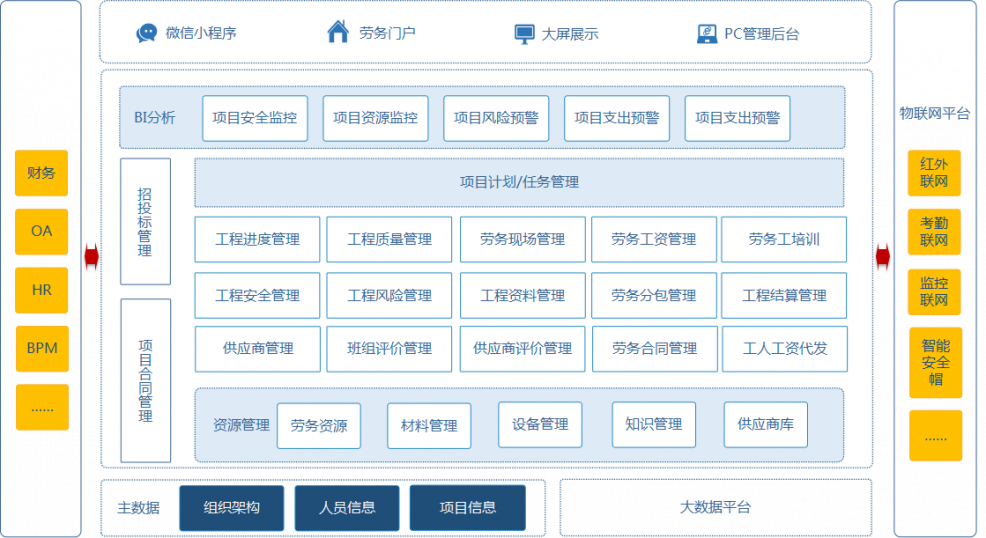Screen dimensions: 986x538
Task: Click the BPM yellow box
Action: [x=42, y=348]
